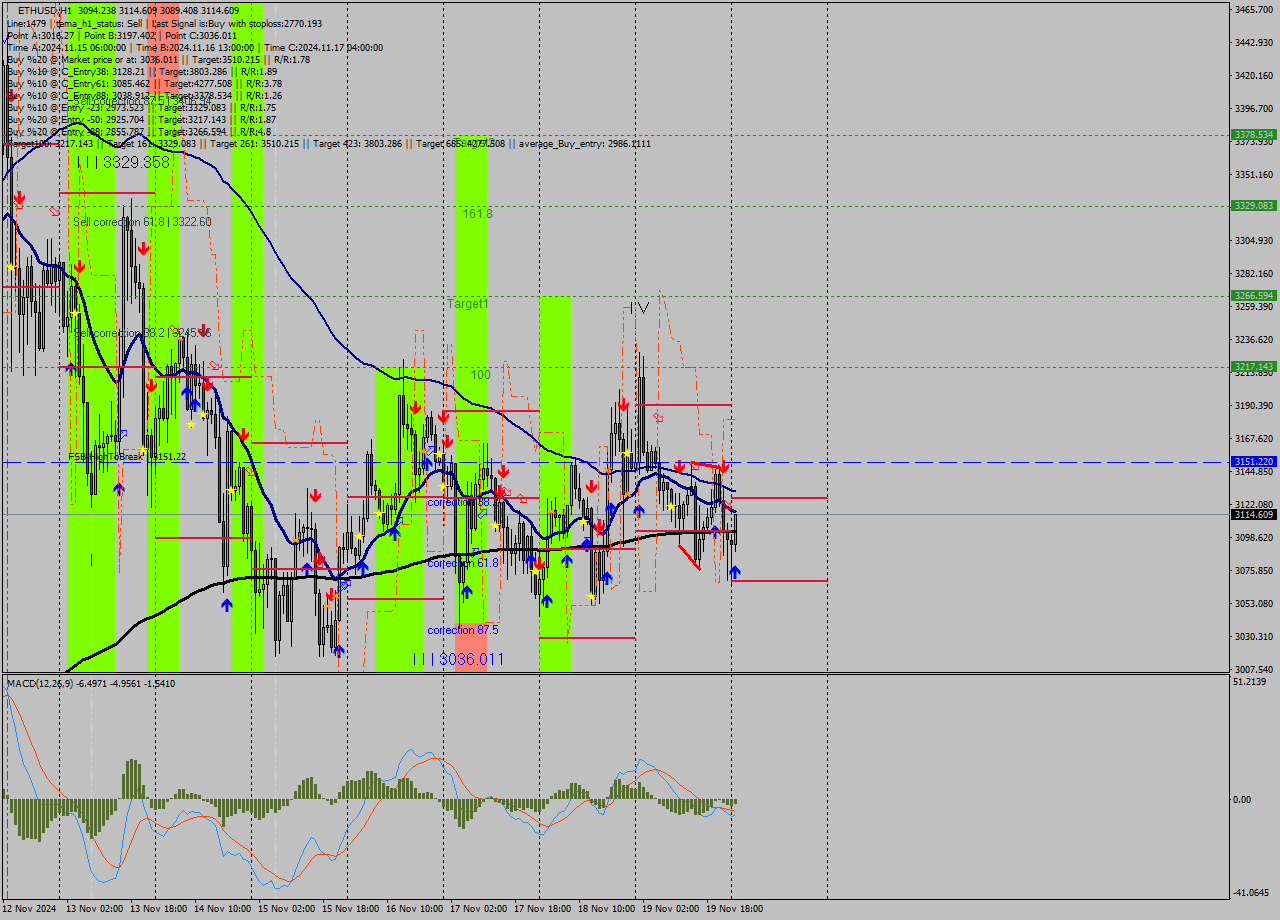
Task: Click the 'Buy %20 @ Market price' line
Action: (158, 59)
